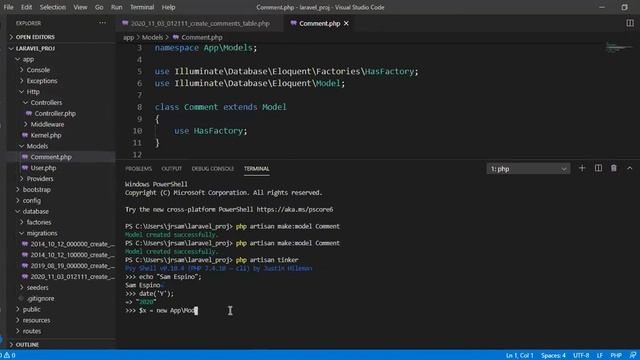
Task: Open the Help menu
Action: (x=168, y=7)
